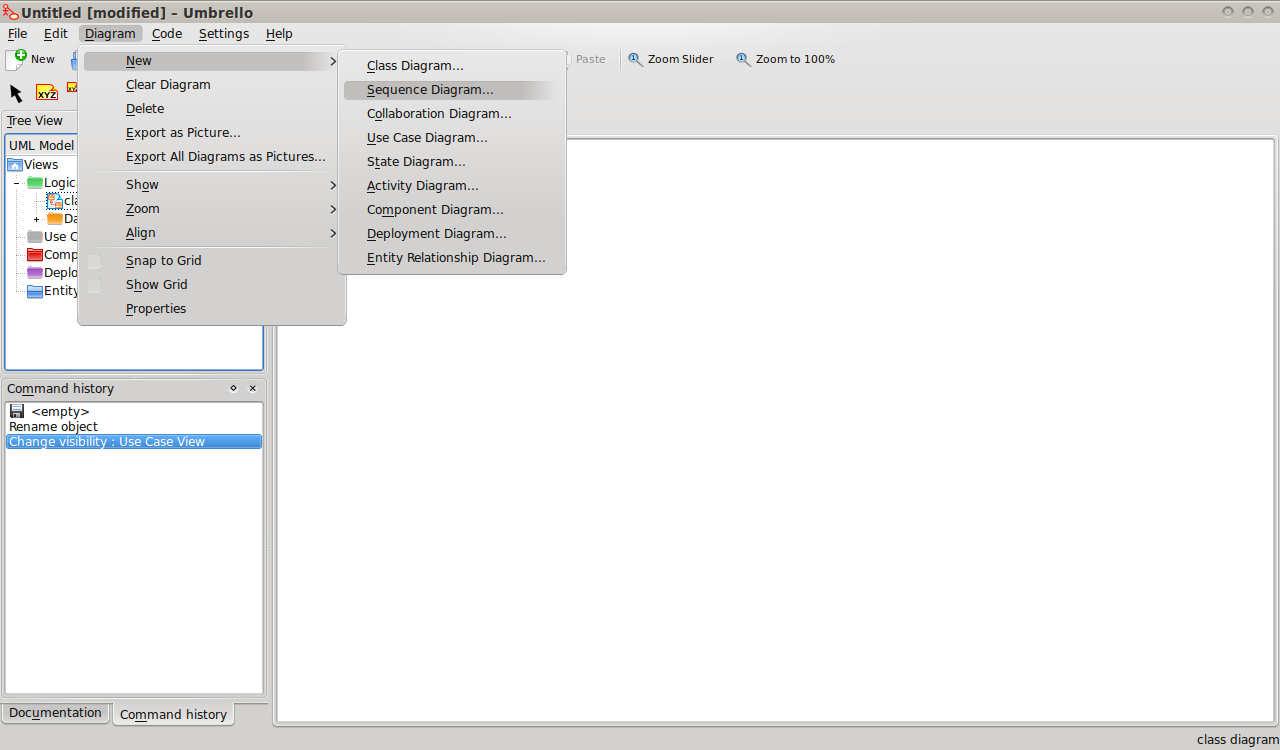Close the open Diagram menu

click(110, 33)
